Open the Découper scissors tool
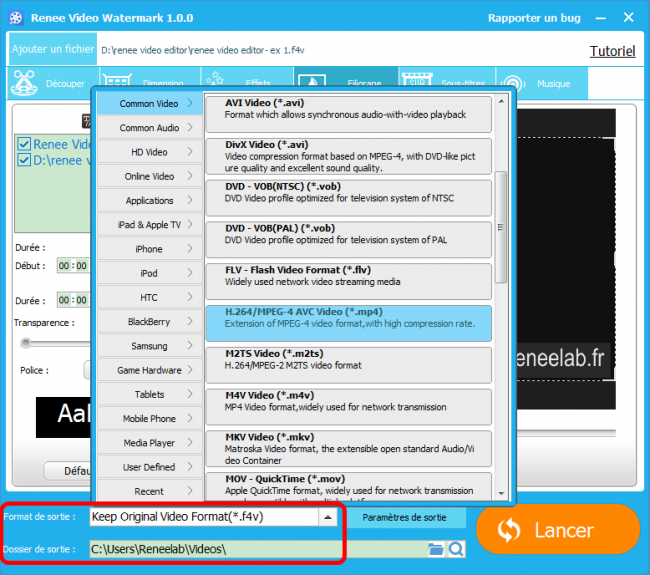This screenshot has width=650, height=575. tap(52, 82)
